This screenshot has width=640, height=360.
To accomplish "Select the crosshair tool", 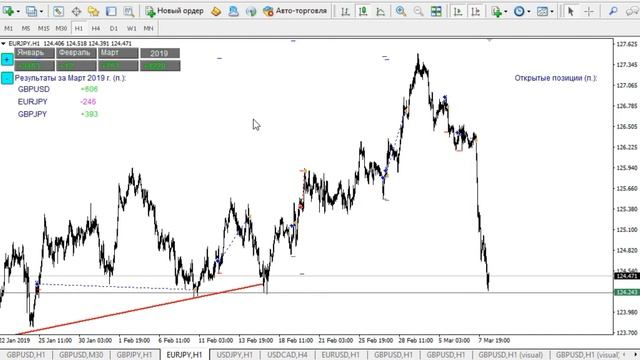I will (589, 11).
